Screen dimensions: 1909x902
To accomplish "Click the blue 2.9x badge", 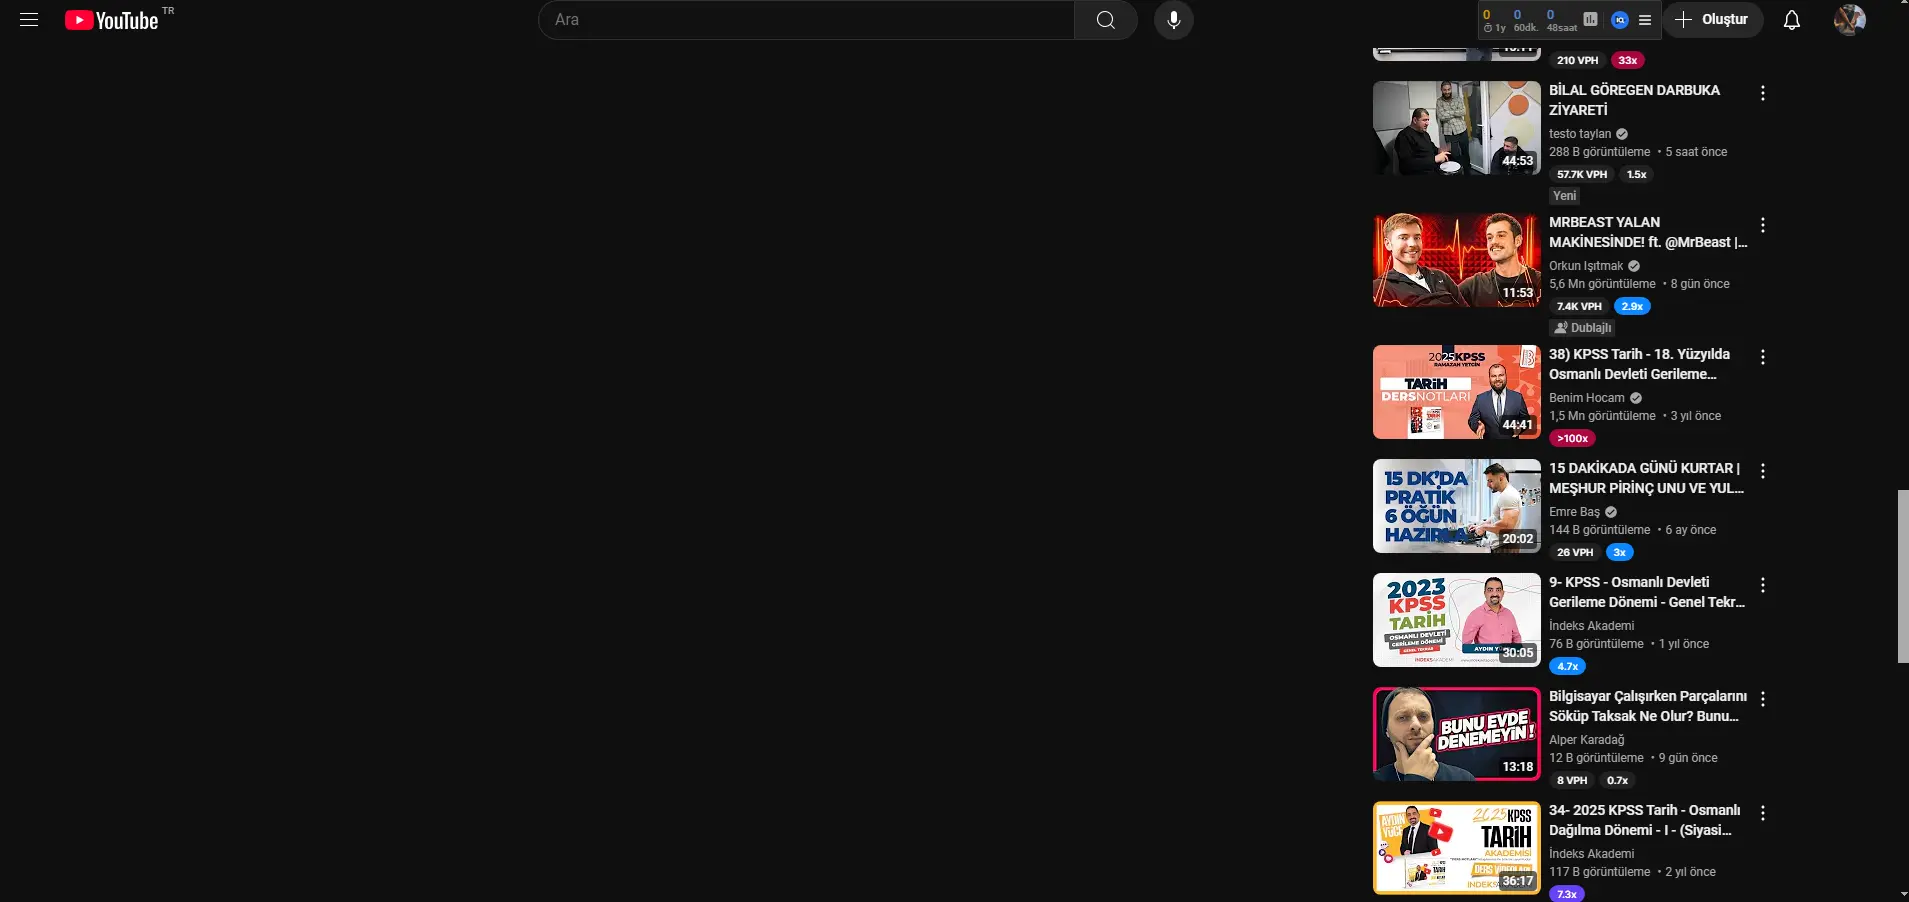I will tap(1632, 306).
